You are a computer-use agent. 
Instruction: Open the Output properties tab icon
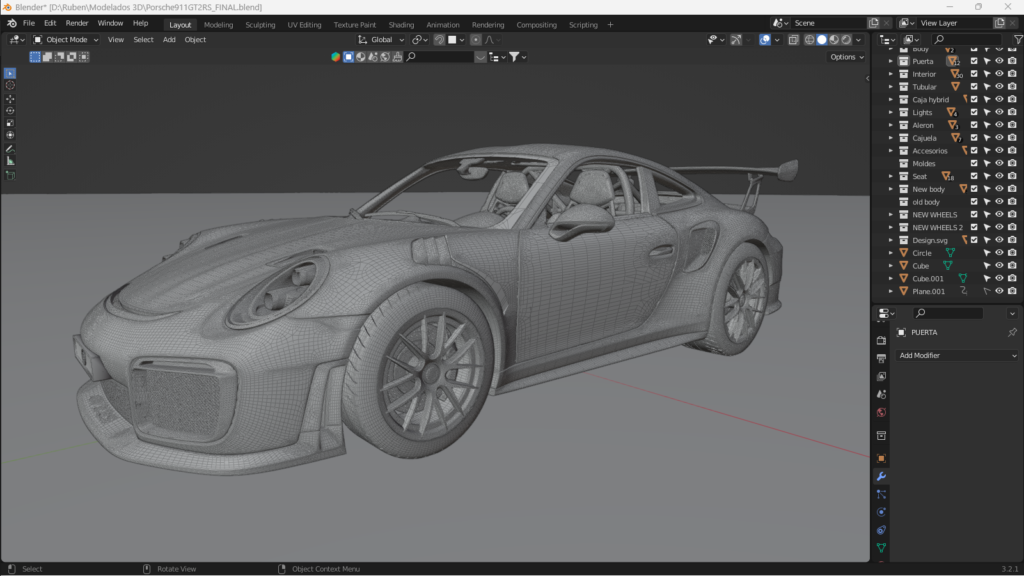click(x=881, y=359)
